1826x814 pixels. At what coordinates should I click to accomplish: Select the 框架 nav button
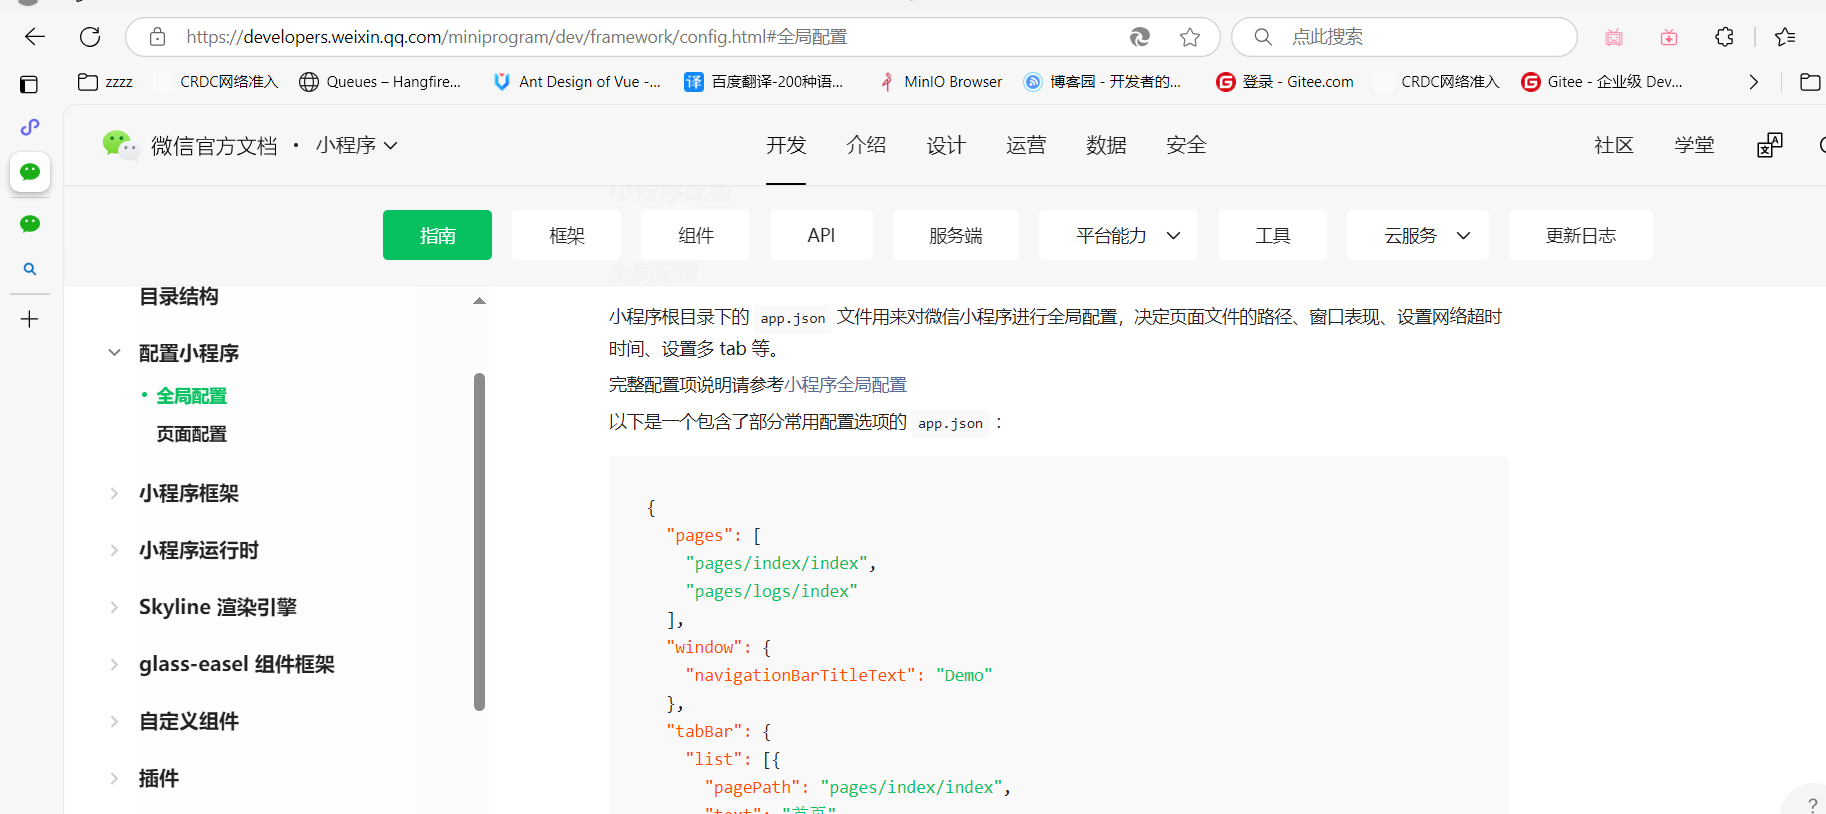tap(566, 235)
